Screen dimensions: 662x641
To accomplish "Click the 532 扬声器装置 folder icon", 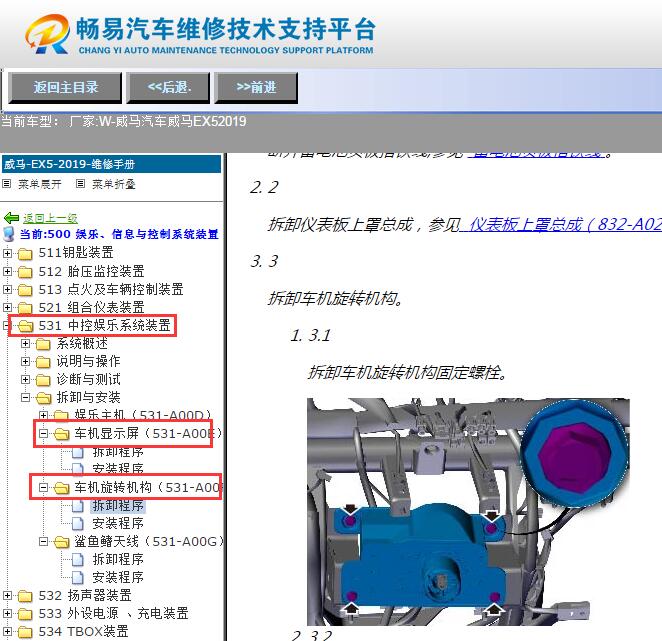I will pyautogui.click(x=25, y=596).
